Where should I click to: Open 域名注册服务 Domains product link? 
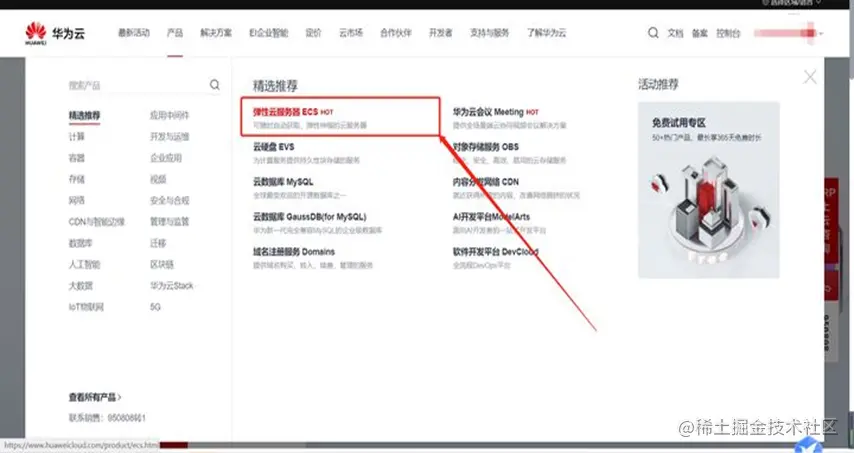(x=294, y=252)
